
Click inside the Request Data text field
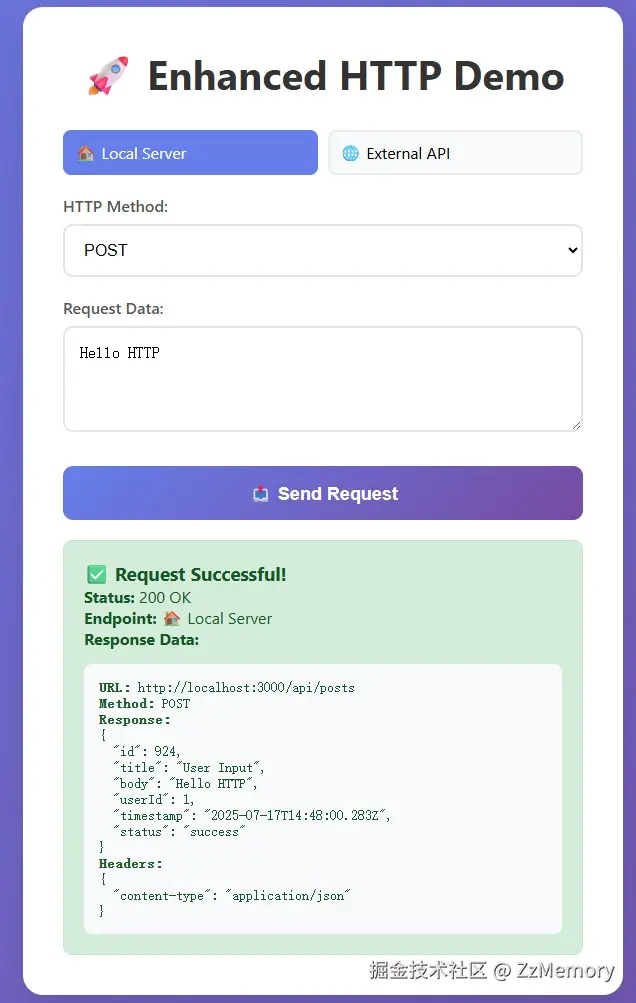pos(322,378)
